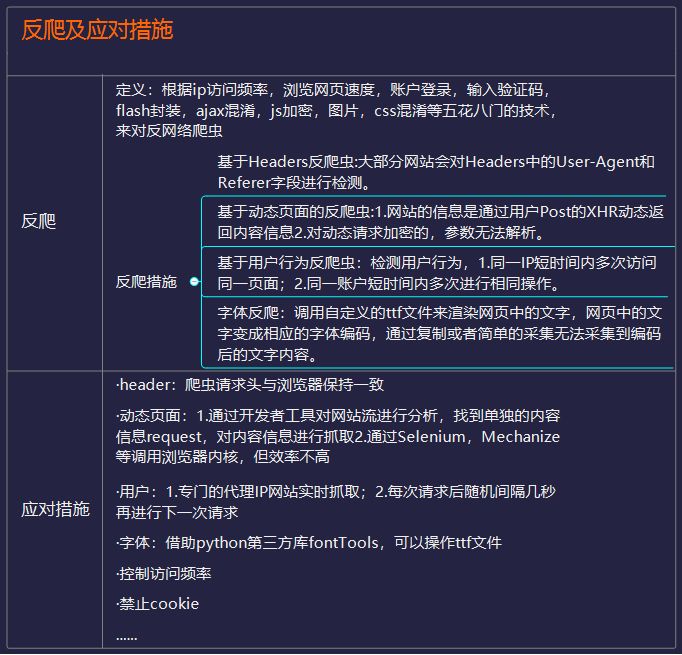The image size is (682, 655).
Task: Click the trailing …… ellipsis line
Action: click(127, 638)
